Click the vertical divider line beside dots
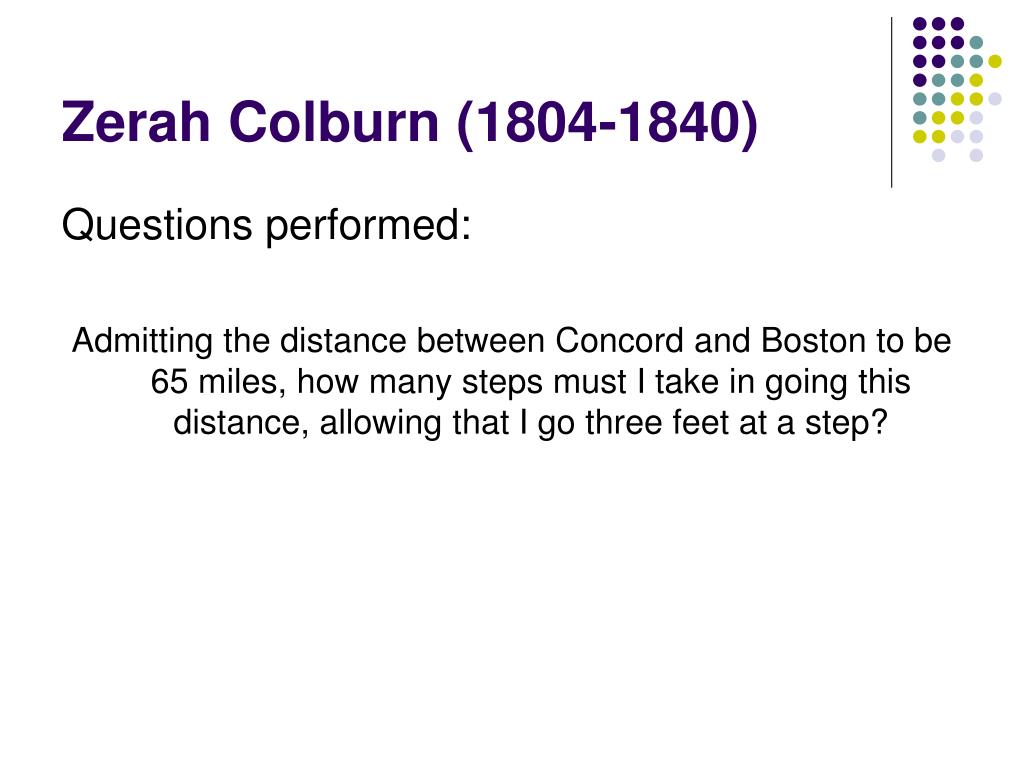This screenshot has width=1024, height=768. [891, 103]
